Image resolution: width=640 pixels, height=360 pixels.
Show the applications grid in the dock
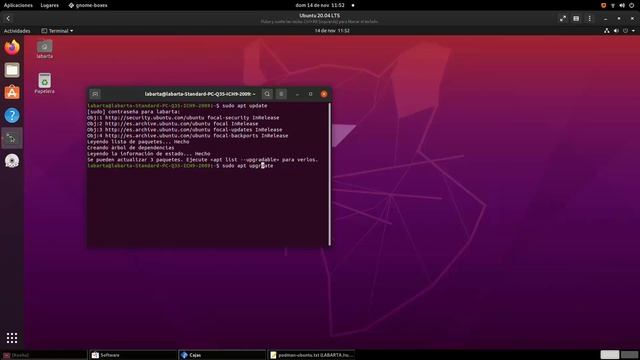[x=12, y=338]
